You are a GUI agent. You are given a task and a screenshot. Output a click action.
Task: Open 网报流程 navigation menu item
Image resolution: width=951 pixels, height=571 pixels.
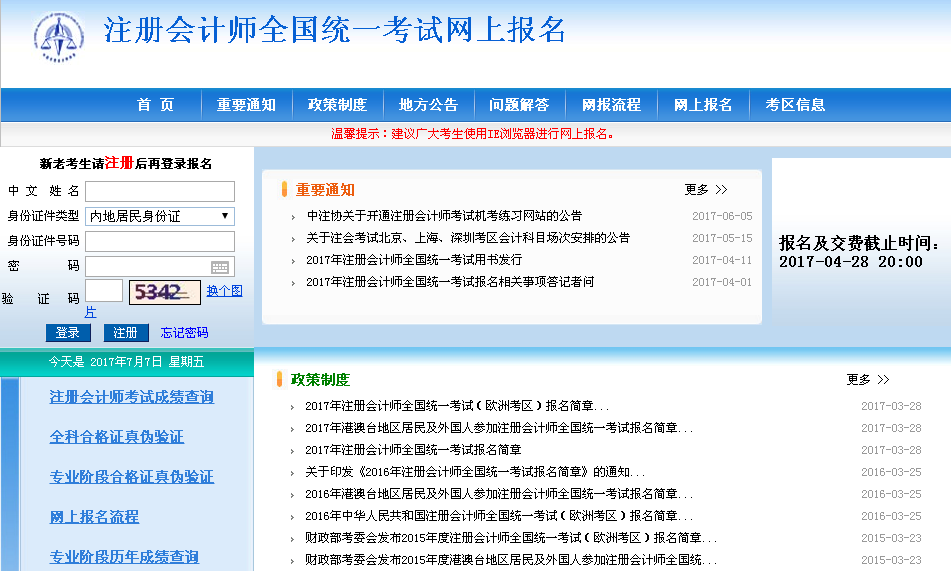point(611,105)
